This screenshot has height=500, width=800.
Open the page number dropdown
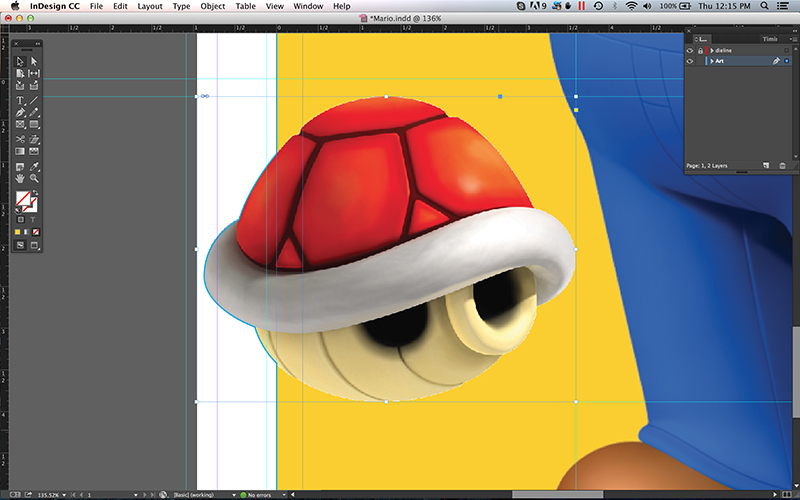[136, 495]
